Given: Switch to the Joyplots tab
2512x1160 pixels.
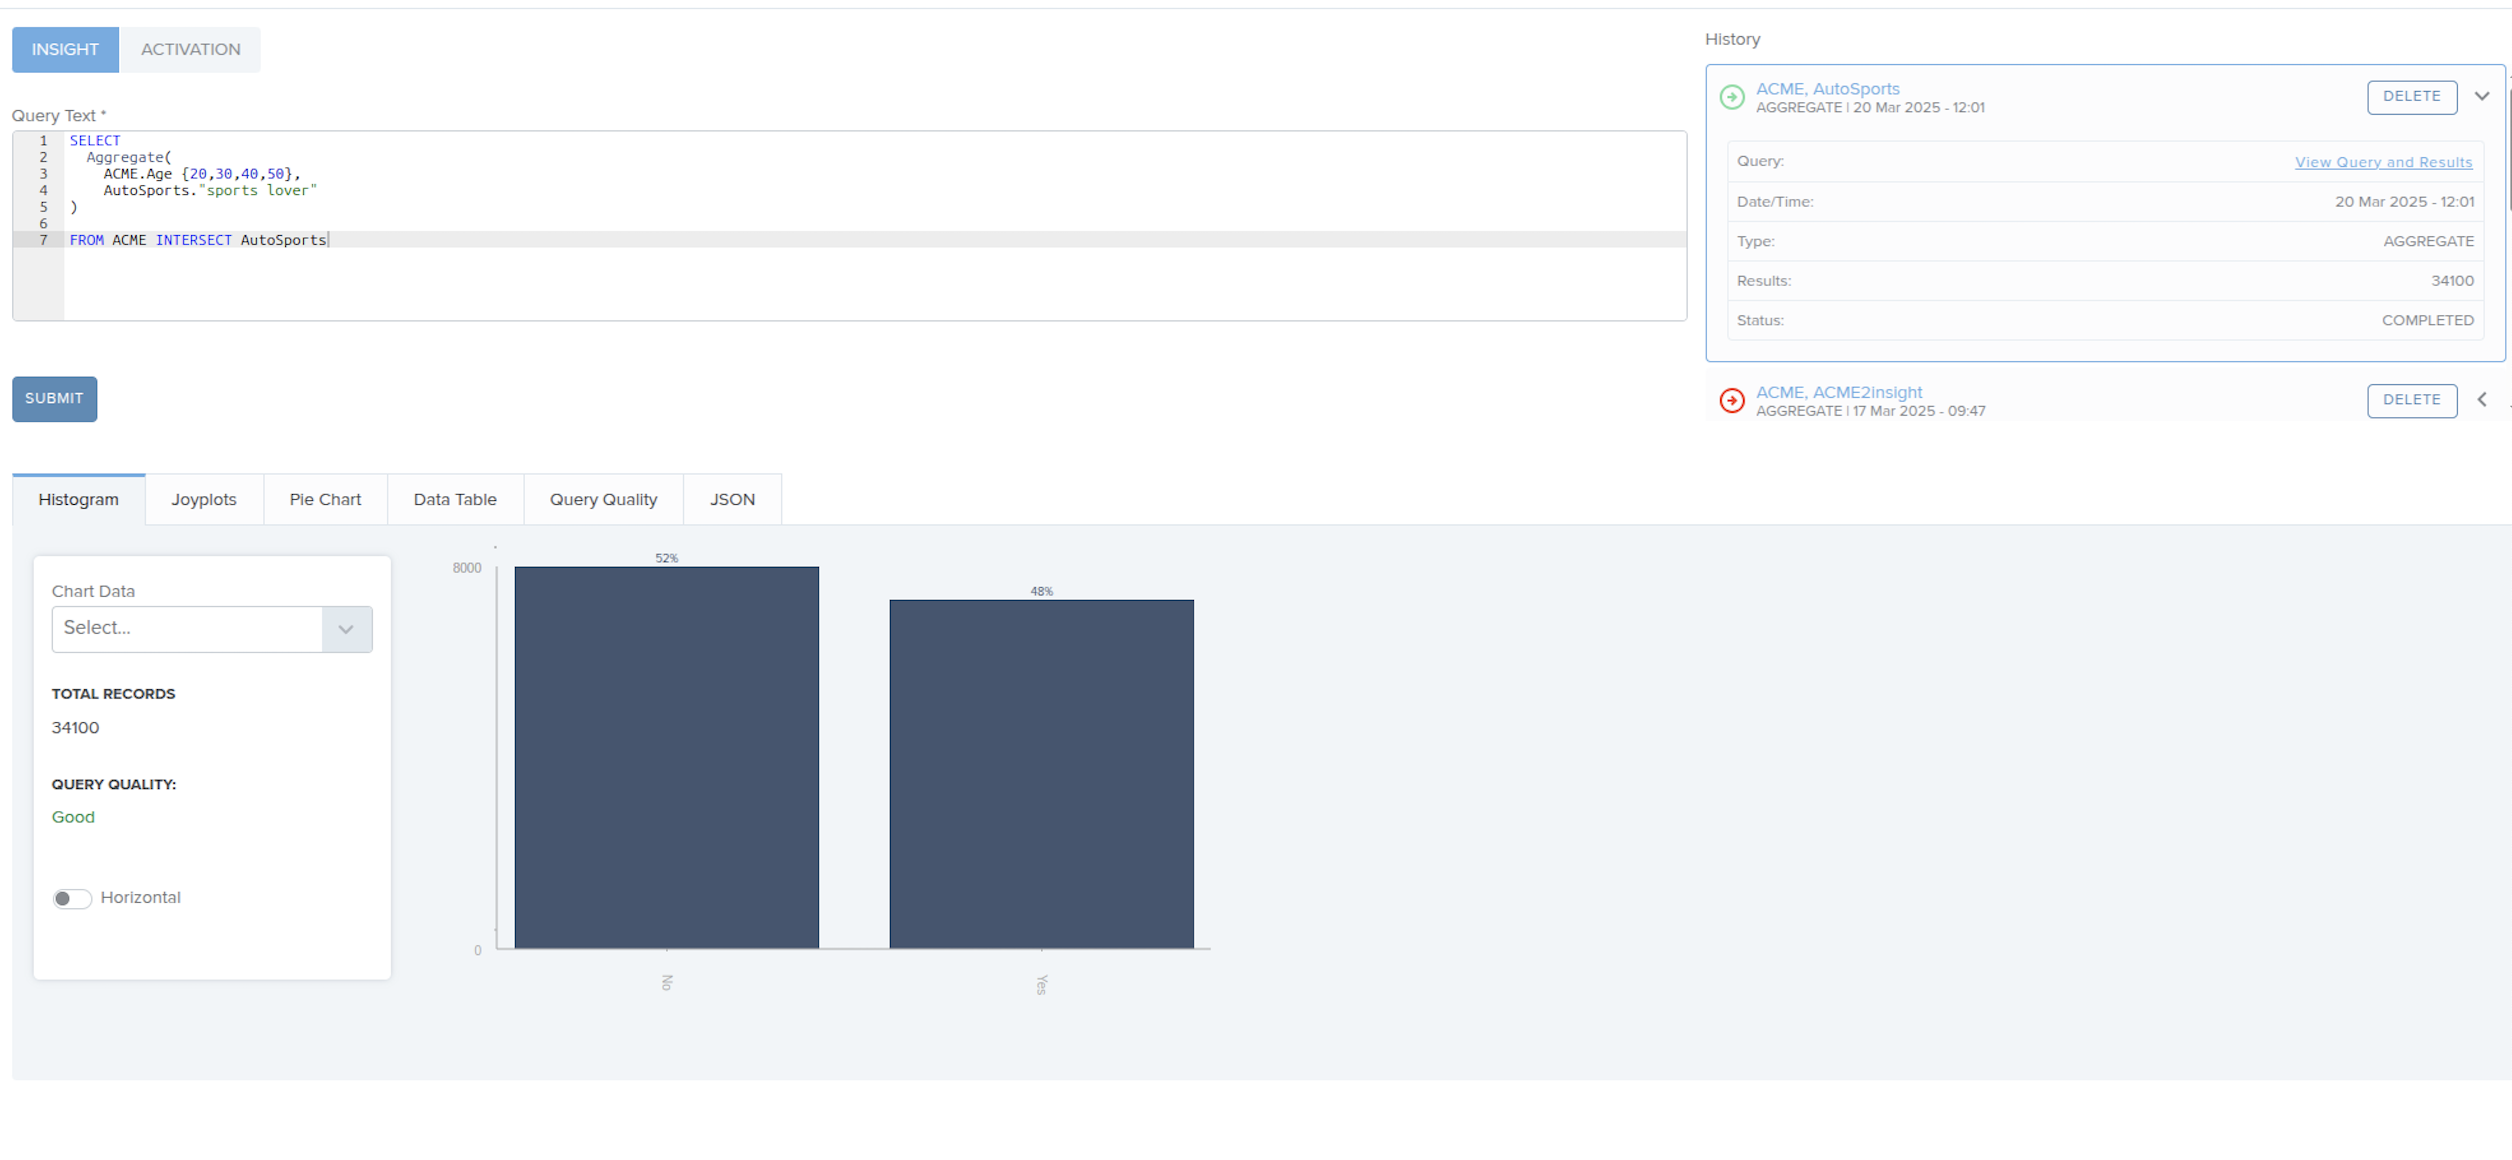Looking at the screenshot, I should 204,499.
